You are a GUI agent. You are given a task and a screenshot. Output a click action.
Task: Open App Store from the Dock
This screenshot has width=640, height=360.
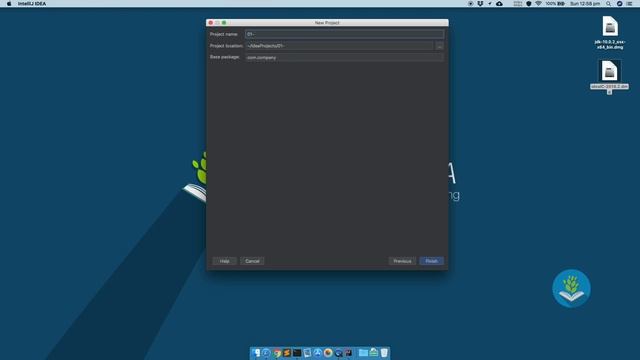tap(318, 353)
